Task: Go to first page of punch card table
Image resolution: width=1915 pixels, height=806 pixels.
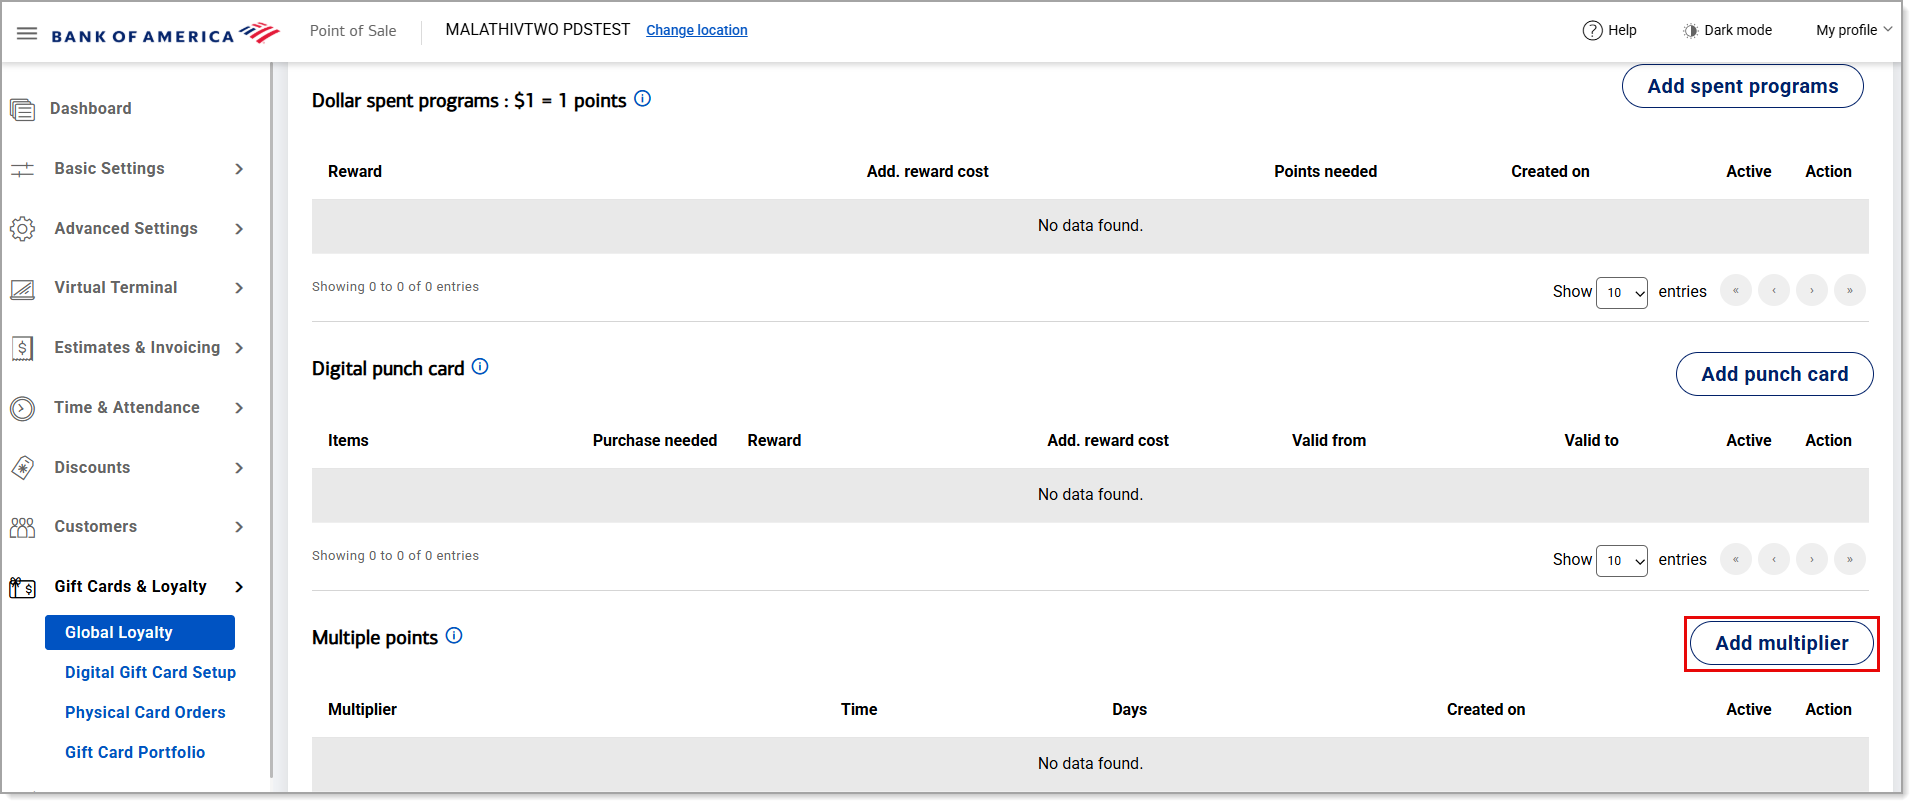Action: tap(1736, 559)
